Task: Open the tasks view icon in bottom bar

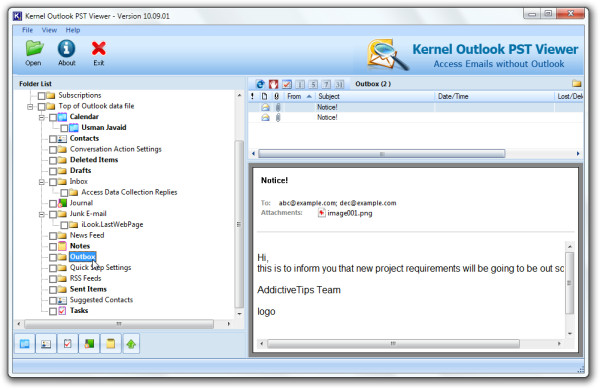Action: tap(68, 344)
